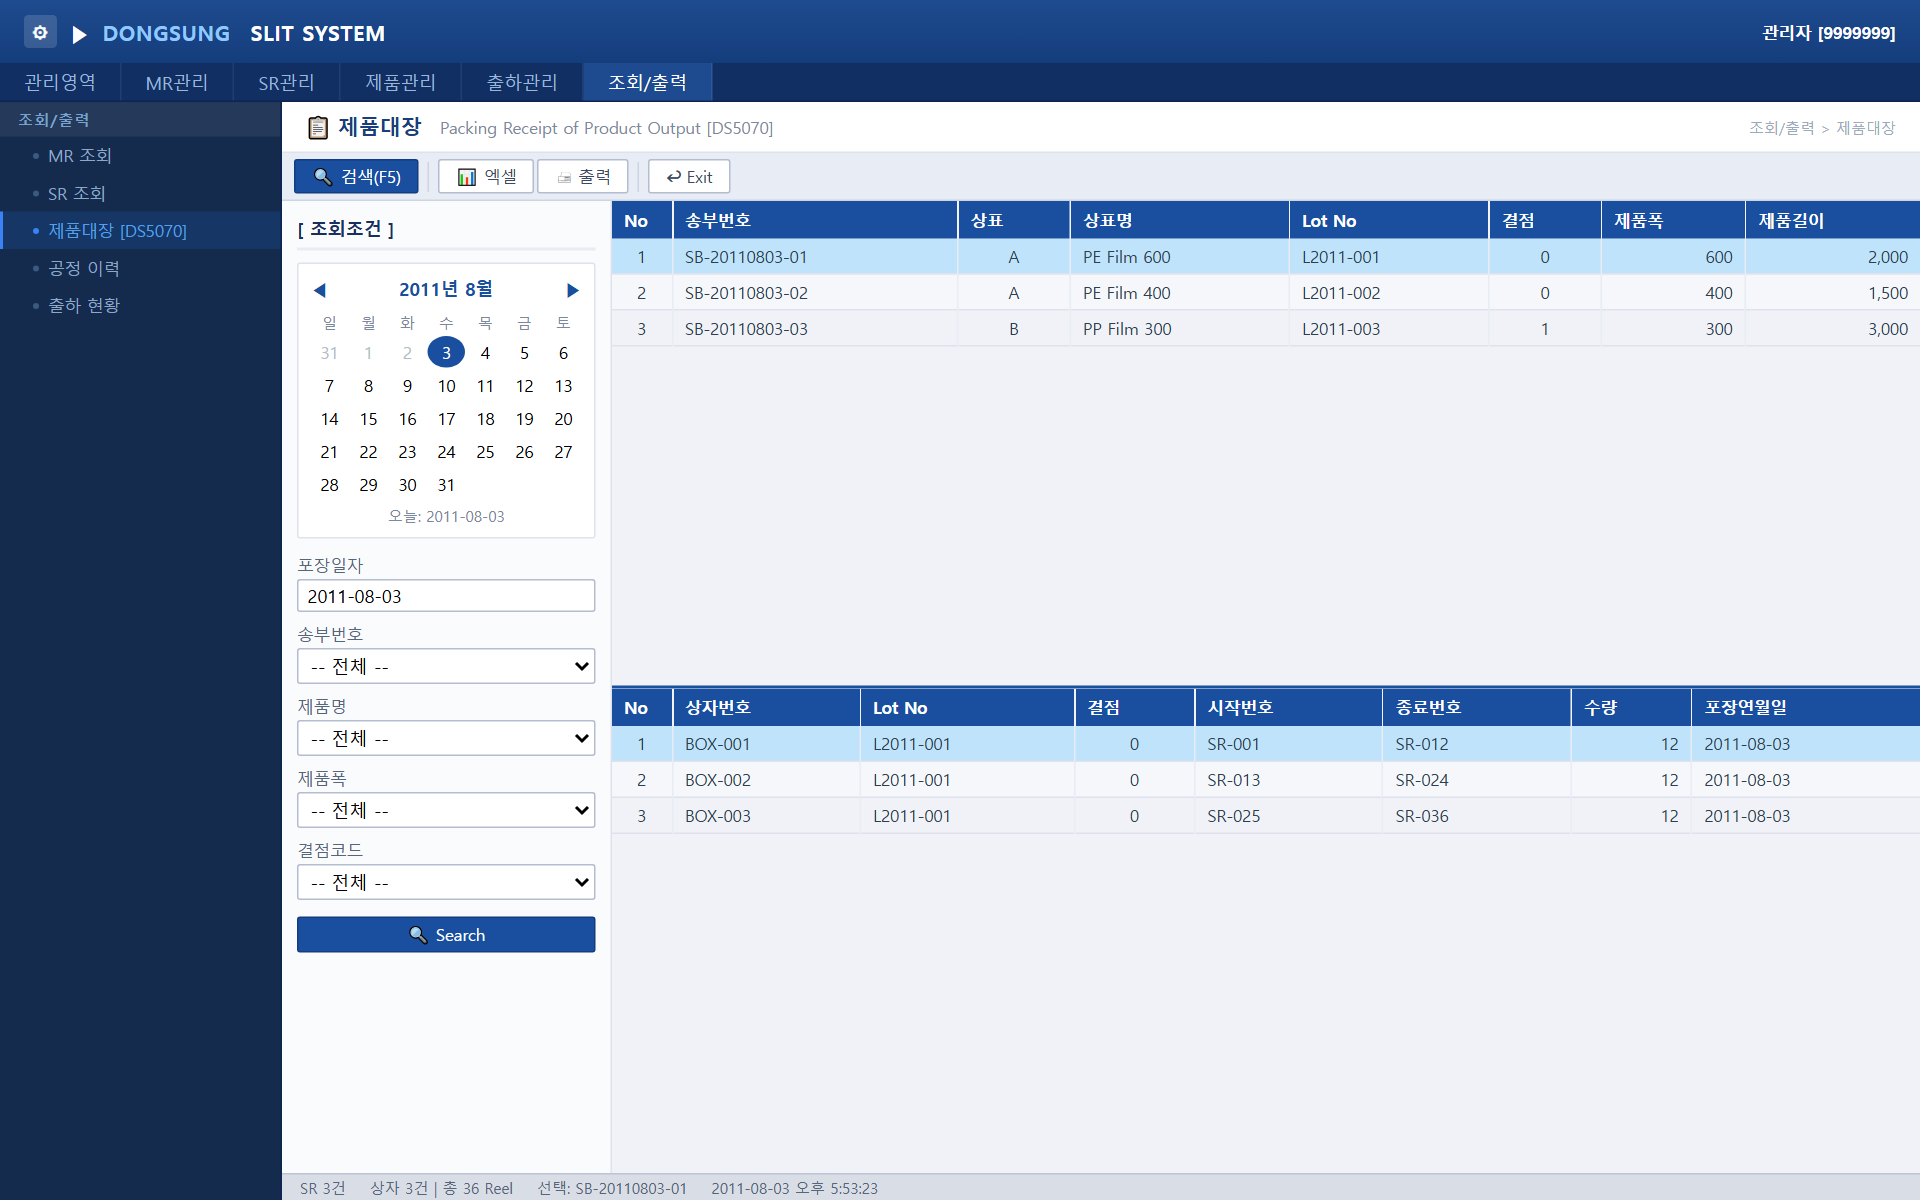Select row SB-20110803-02
Image resolution: width=1920 pixels, height=1200 pixels.
point(1266,293)
